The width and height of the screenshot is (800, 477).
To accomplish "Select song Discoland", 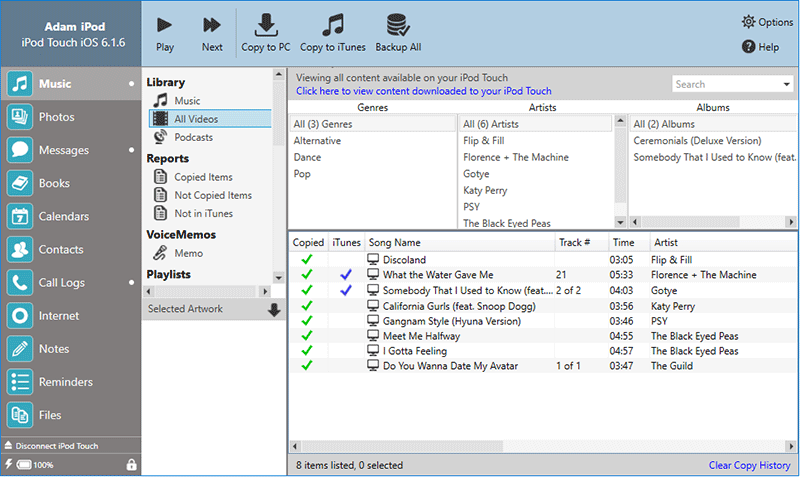I will coord(404,260).
